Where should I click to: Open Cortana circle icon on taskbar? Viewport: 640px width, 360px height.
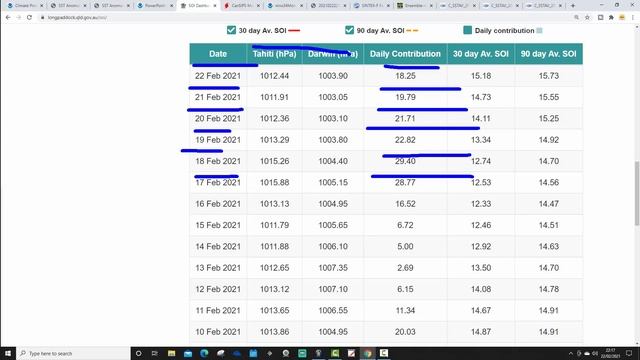point(138,353)
